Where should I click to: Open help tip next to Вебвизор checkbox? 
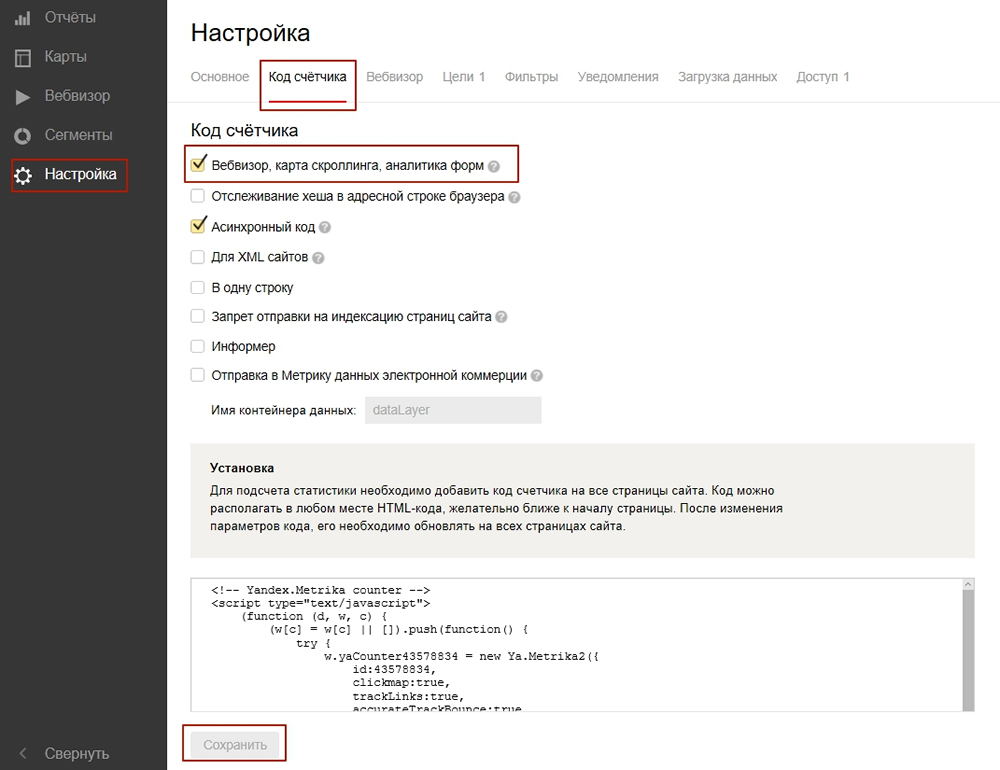coord(493,164)
